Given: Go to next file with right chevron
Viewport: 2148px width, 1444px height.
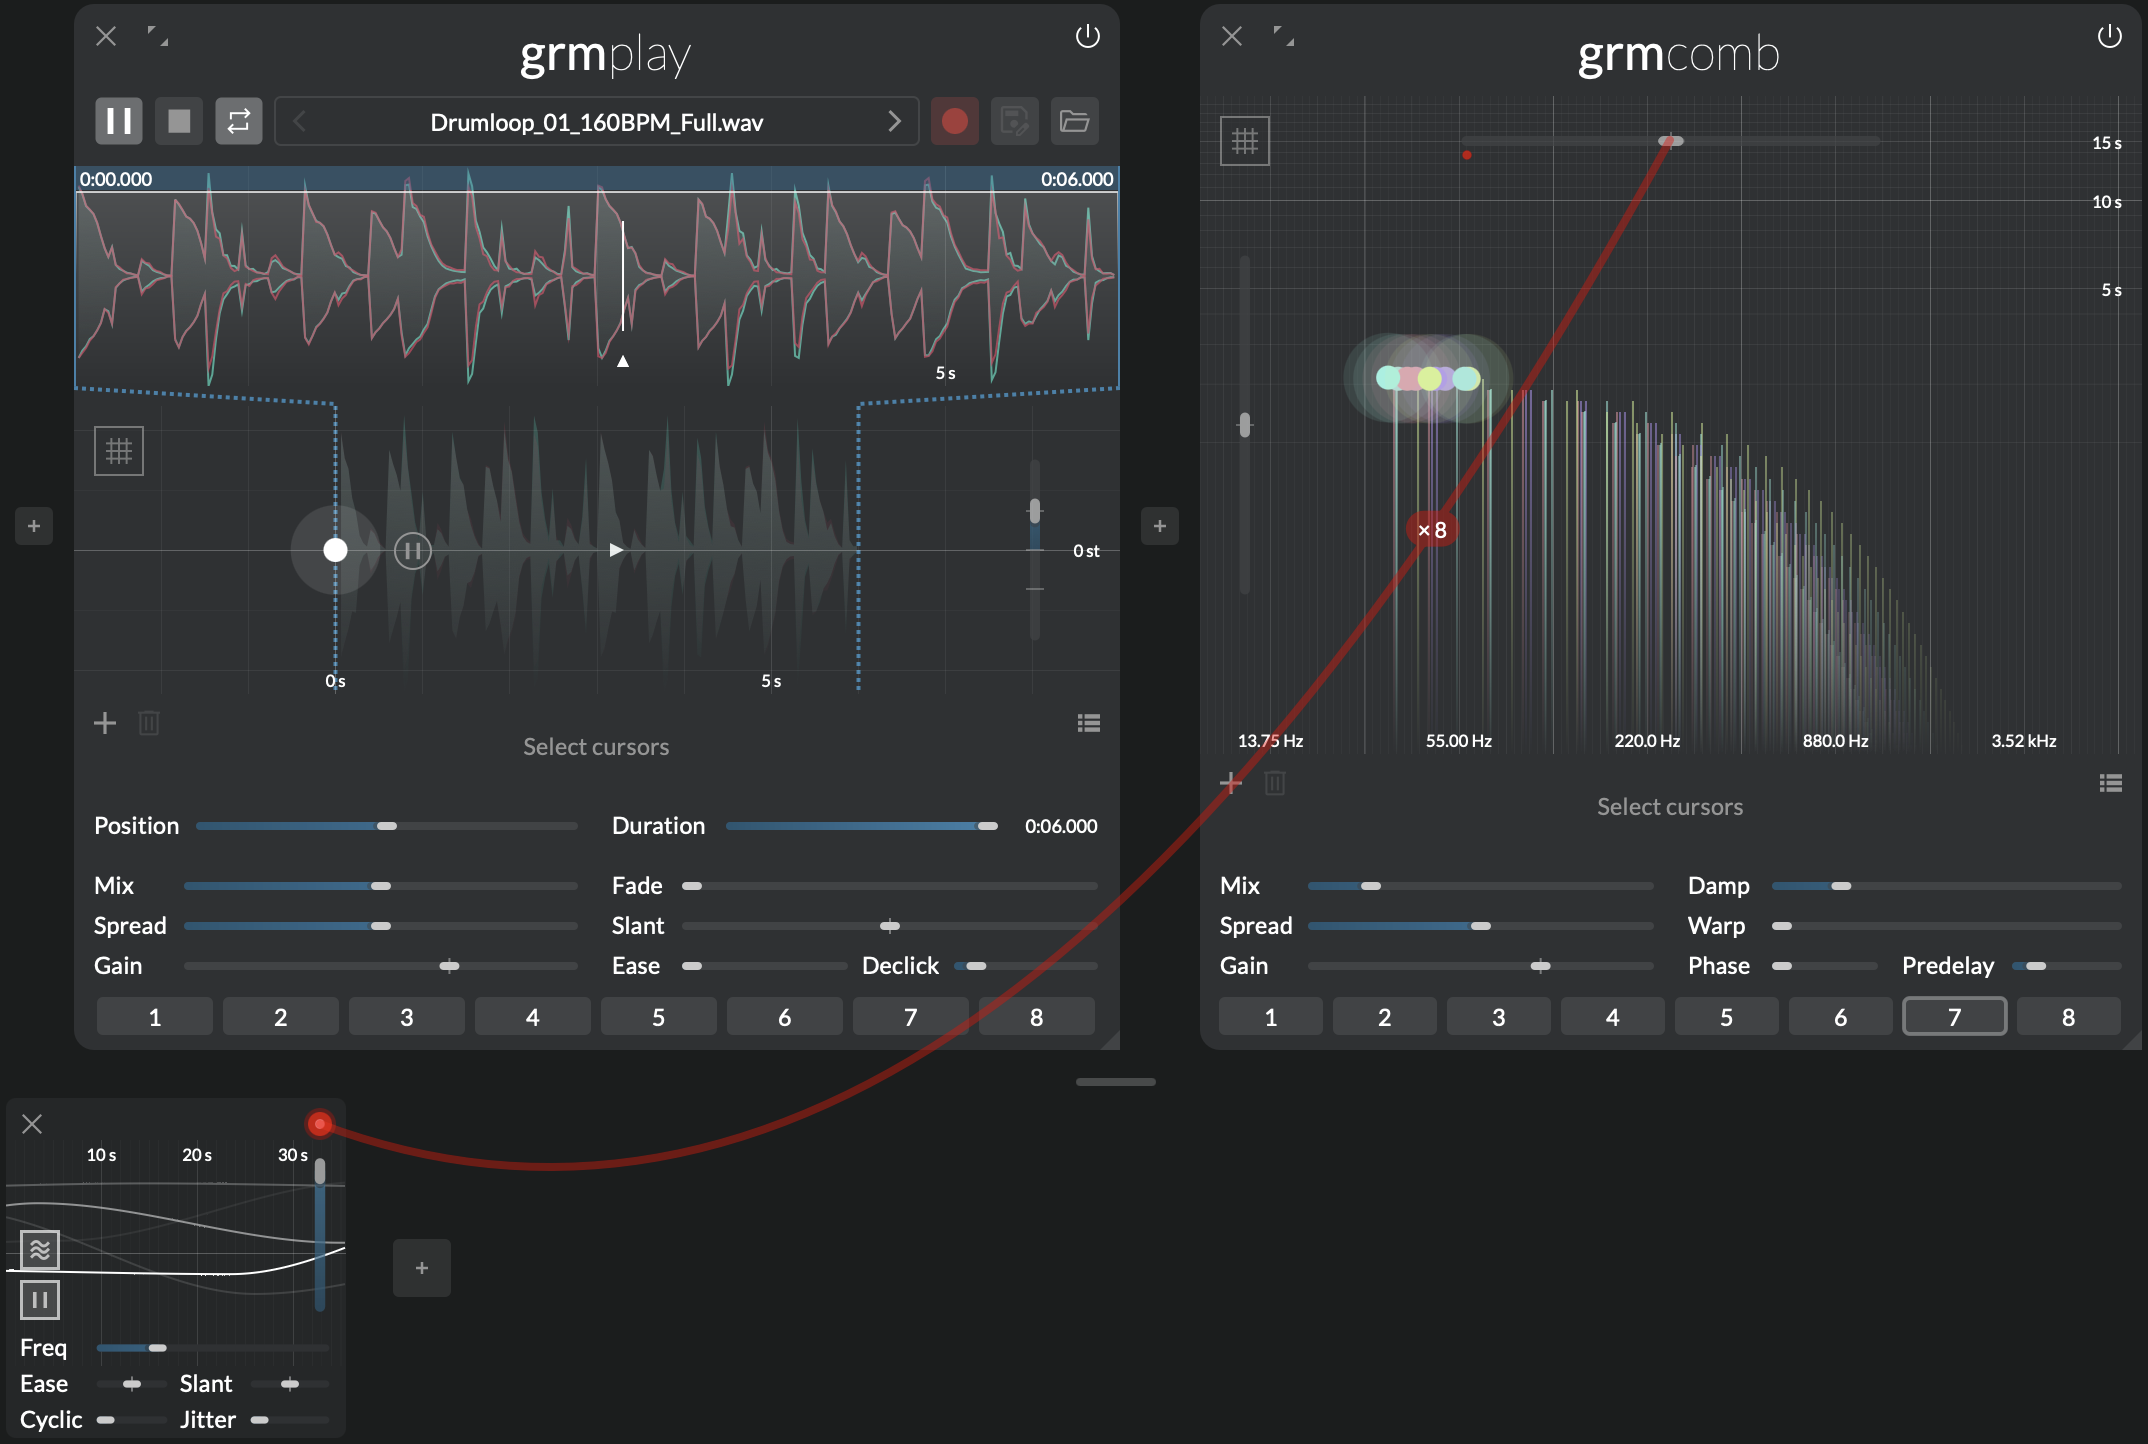Looking at the screenshot, I should click(894, 121).
